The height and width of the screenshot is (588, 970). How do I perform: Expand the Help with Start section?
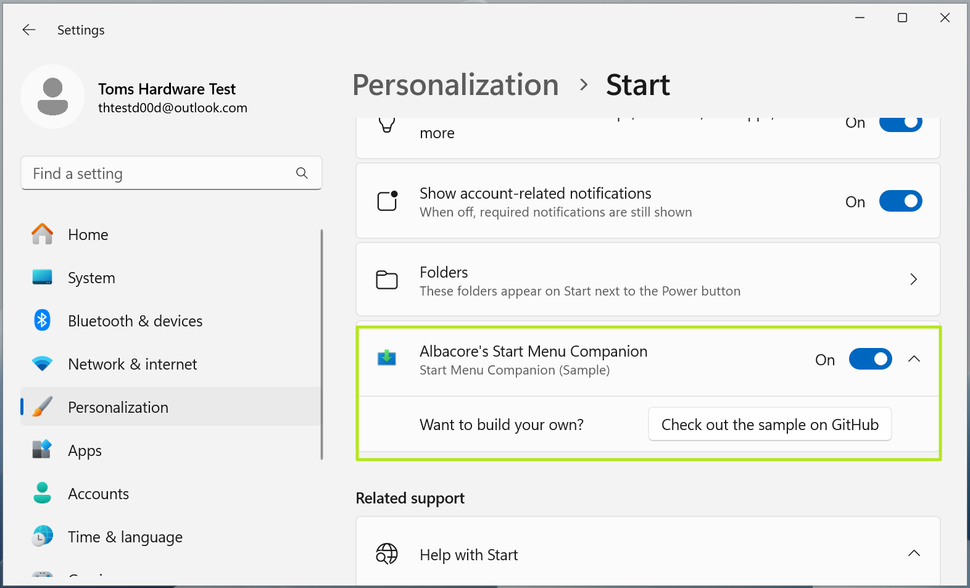[x=913, y=553]
